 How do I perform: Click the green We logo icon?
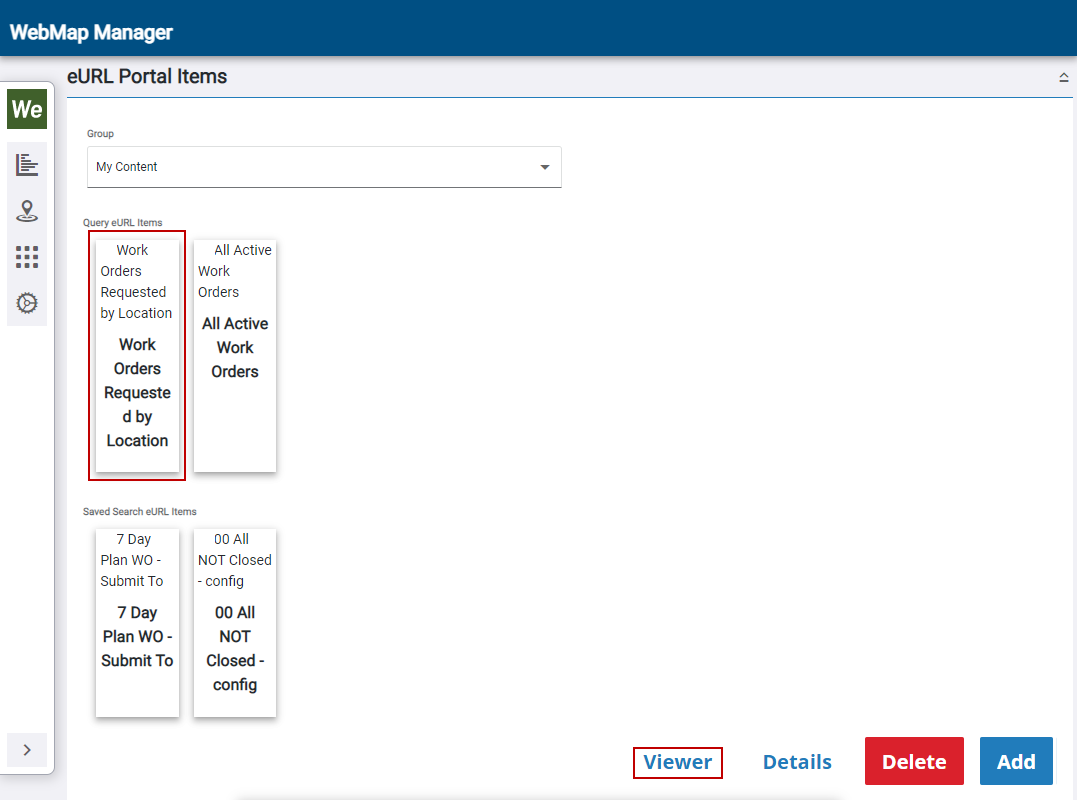pyautogui.click(x=27, y=109)
